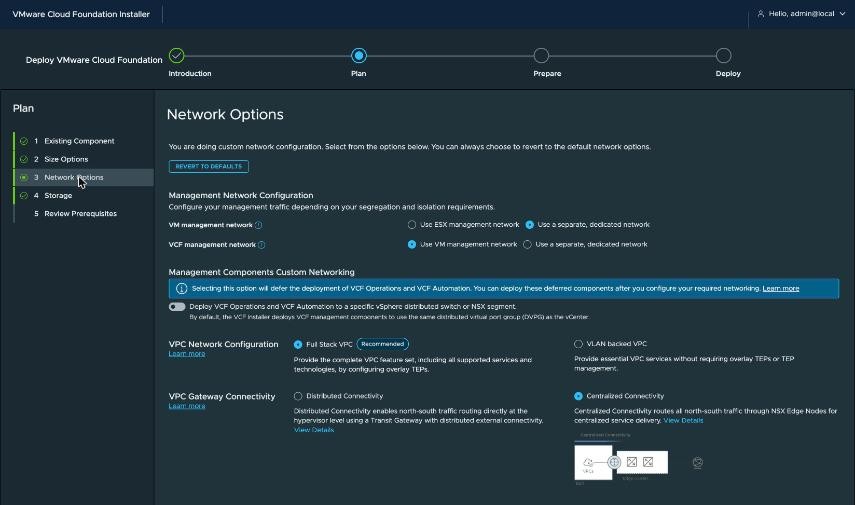Select Use VM management network radio option
This screenshot has height=505, width=855.
(x=412, y=244)
